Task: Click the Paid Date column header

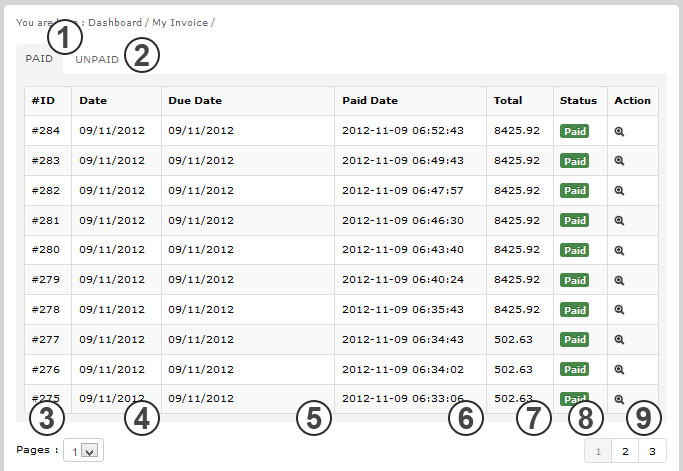Action: (370, 100)
